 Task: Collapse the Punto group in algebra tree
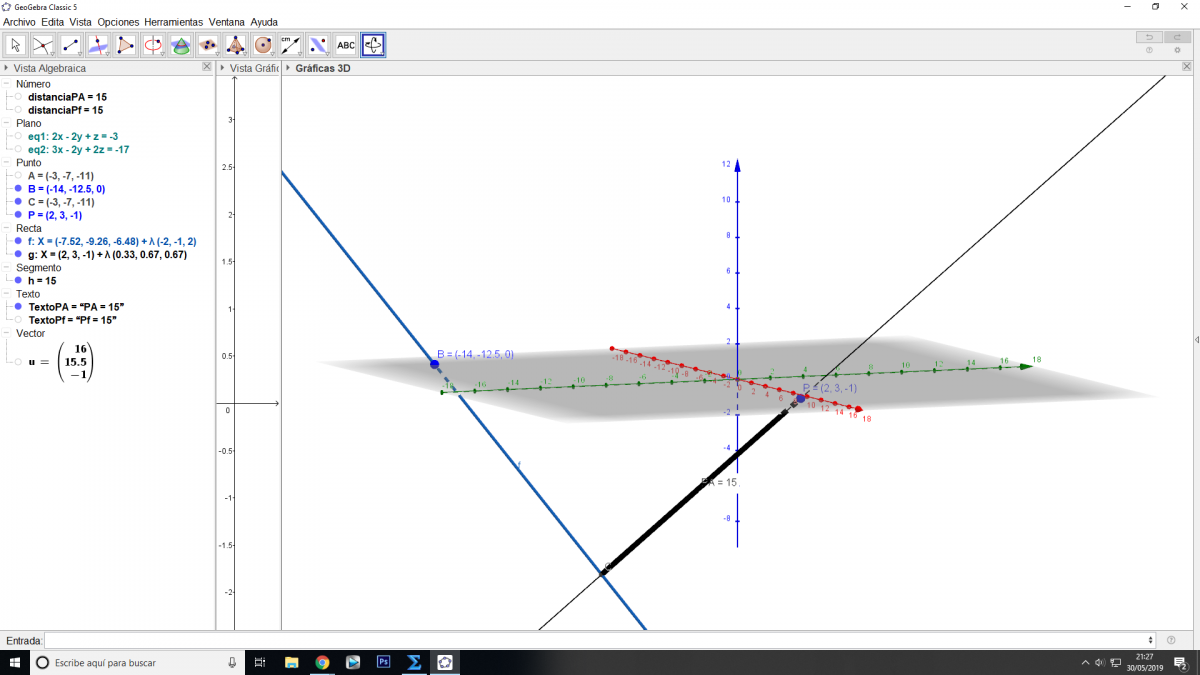8,162
